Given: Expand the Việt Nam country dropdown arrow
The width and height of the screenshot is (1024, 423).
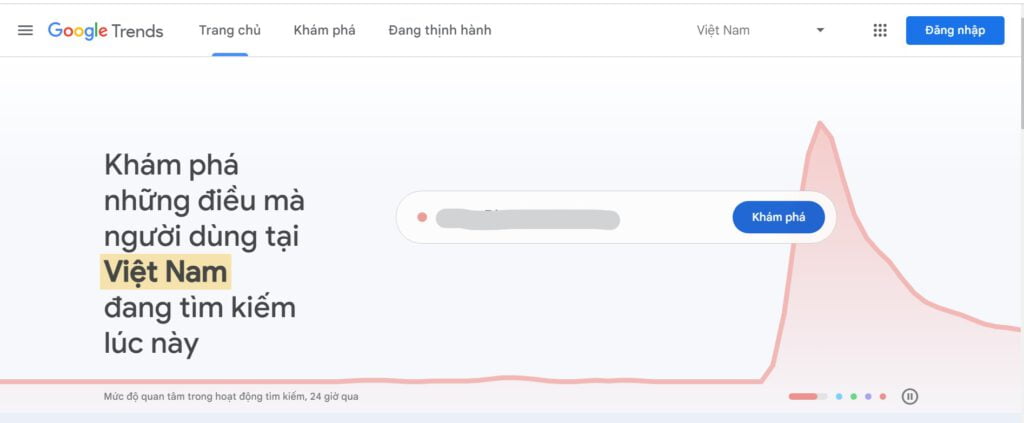Looking at the screenshot, I should [820, 30].
